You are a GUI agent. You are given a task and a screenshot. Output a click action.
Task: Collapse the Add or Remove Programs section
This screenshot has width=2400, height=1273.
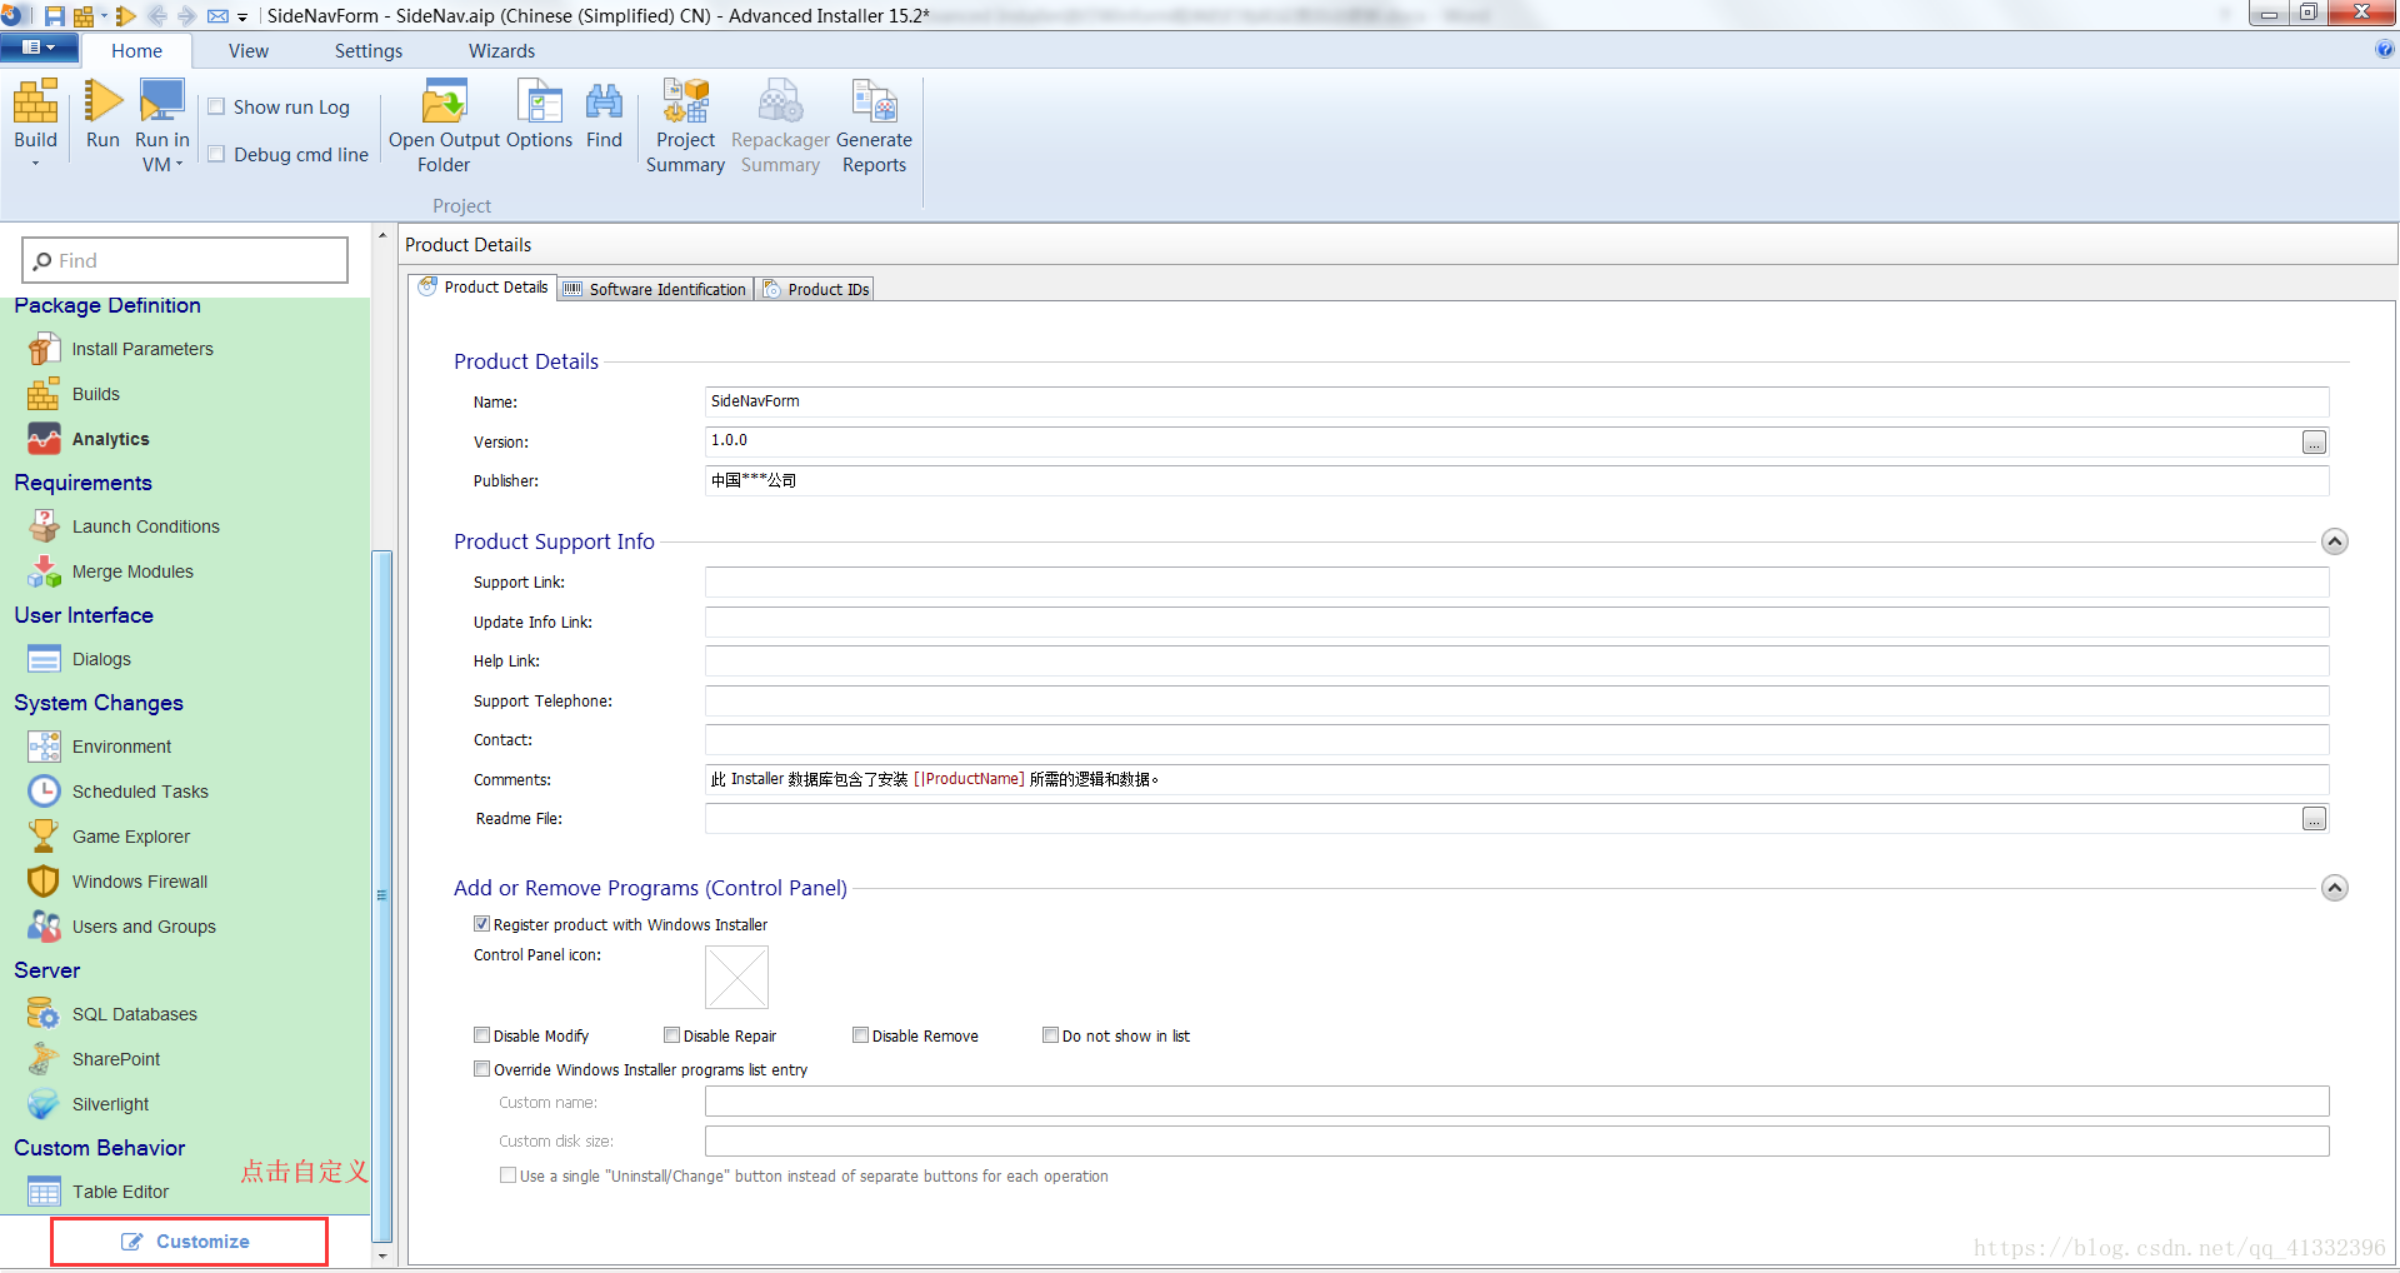pyautogui.click(x=2333, y=887)
